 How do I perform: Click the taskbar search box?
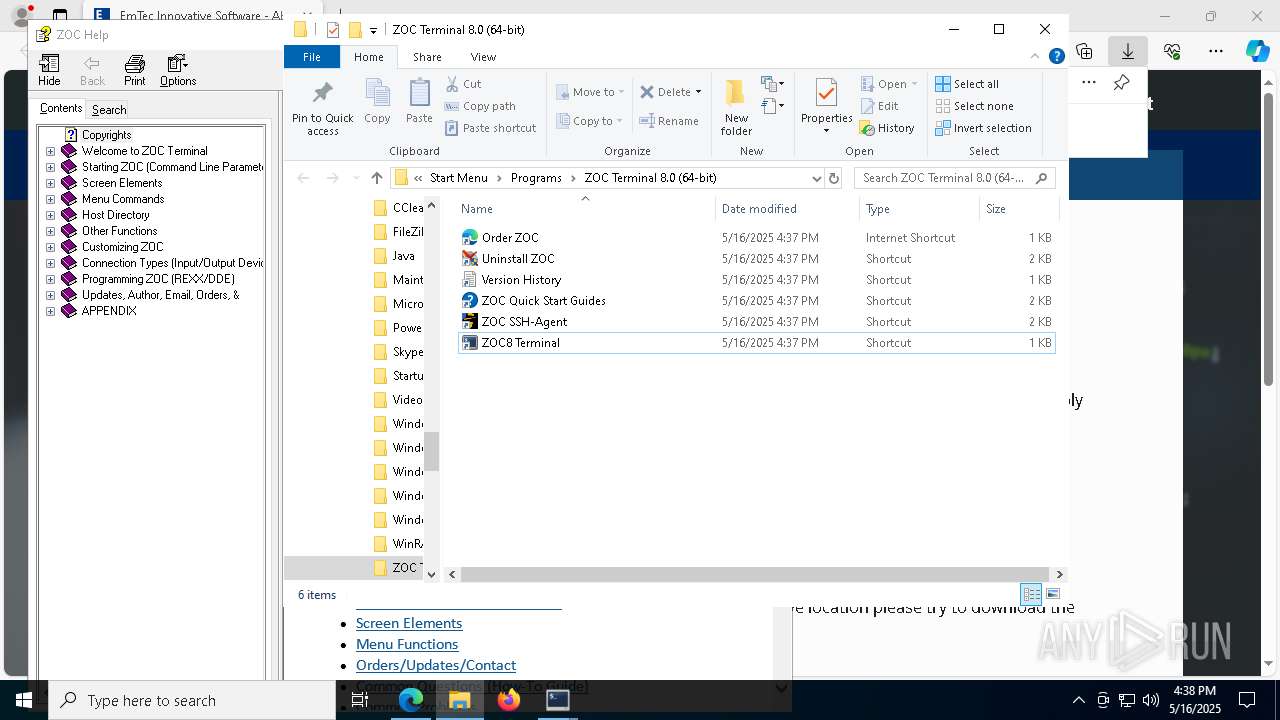click(192, 701)
